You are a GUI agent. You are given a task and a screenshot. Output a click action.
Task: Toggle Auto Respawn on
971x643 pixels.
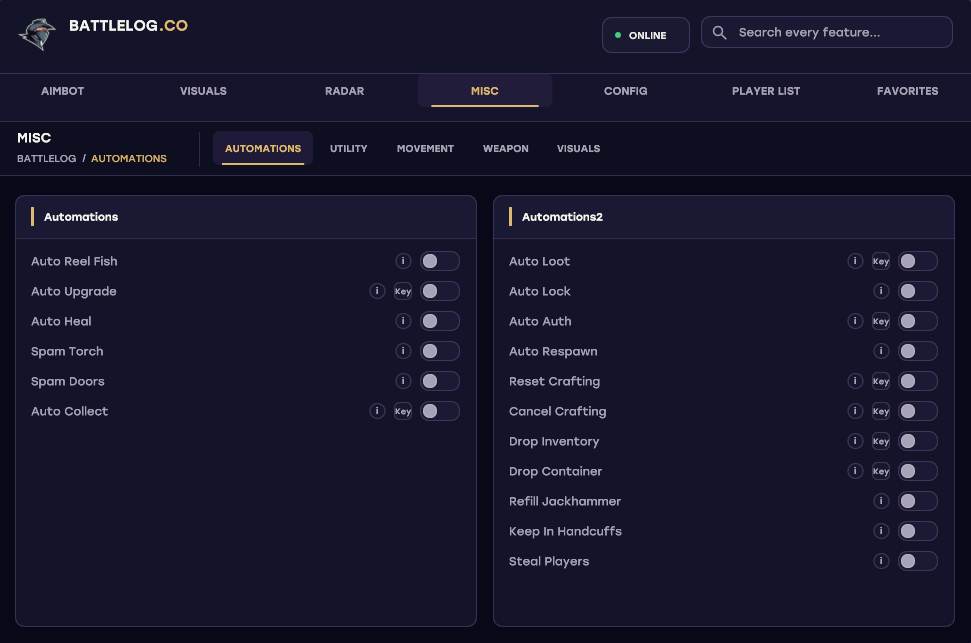pos(918,351)
